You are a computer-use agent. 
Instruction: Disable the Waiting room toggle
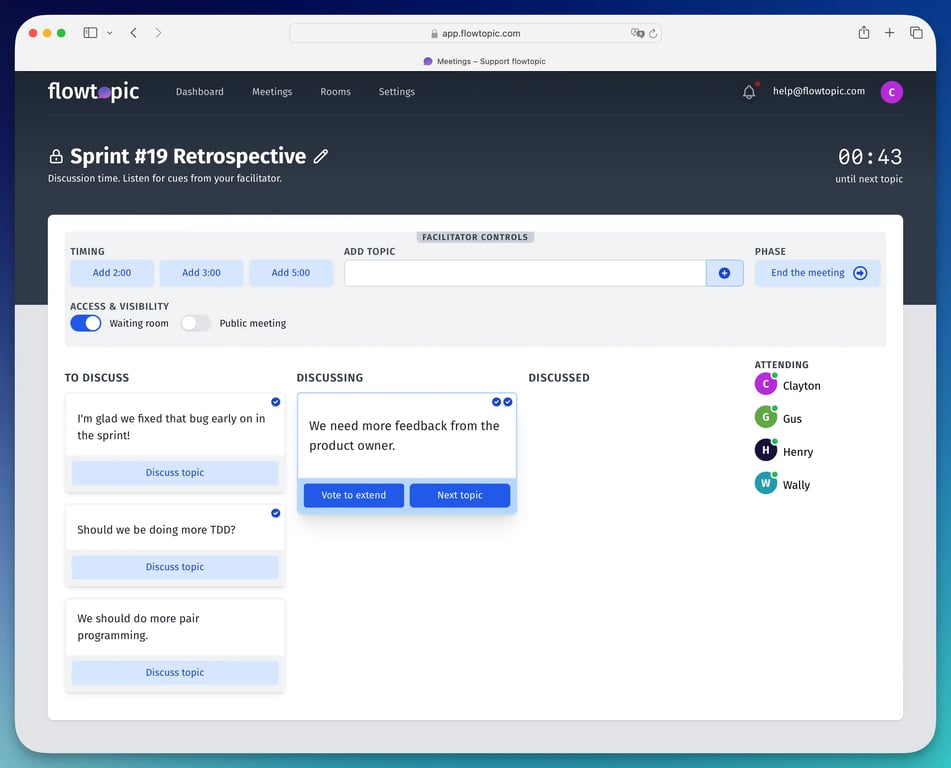tap(86, 323)
